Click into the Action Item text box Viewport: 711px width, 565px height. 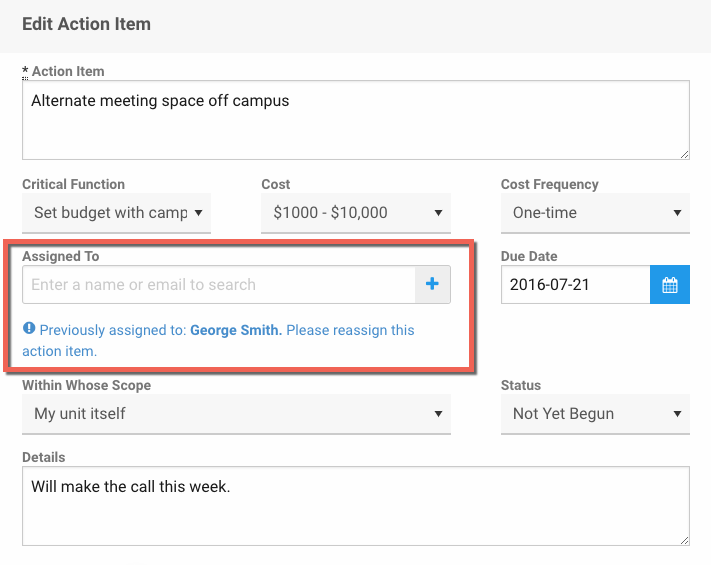coord(355,120)
